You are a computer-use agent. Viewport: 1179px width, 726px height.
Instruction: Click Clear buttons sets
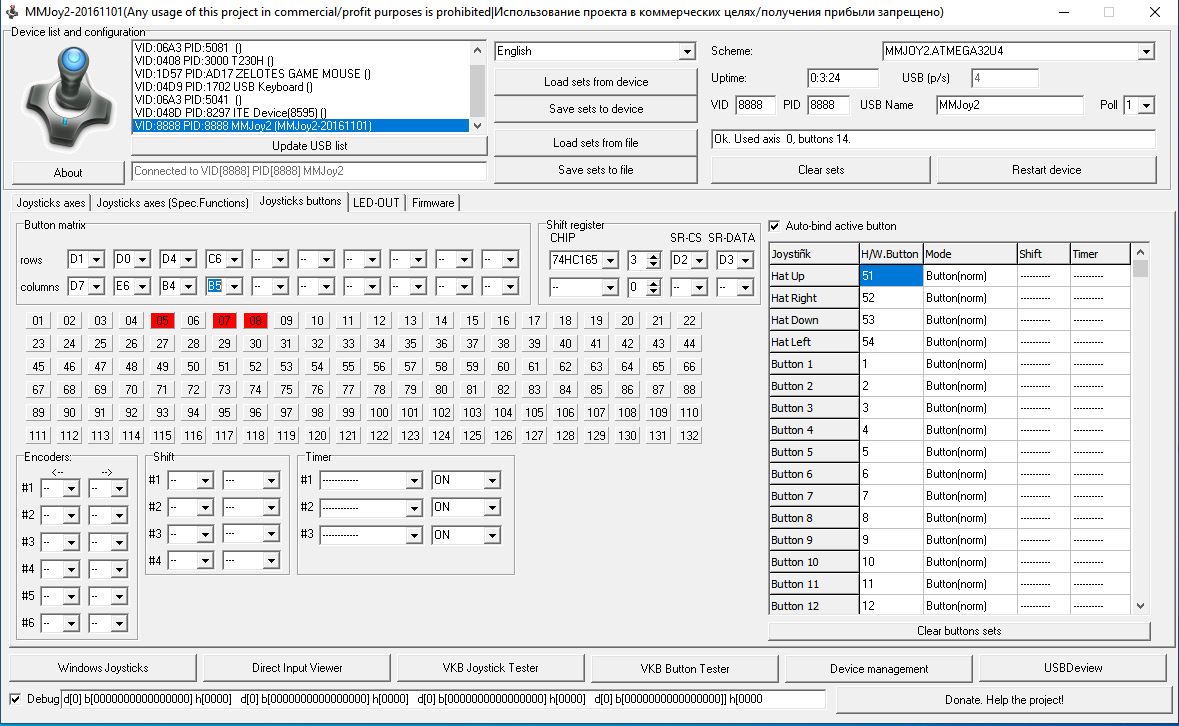[959, 631]
